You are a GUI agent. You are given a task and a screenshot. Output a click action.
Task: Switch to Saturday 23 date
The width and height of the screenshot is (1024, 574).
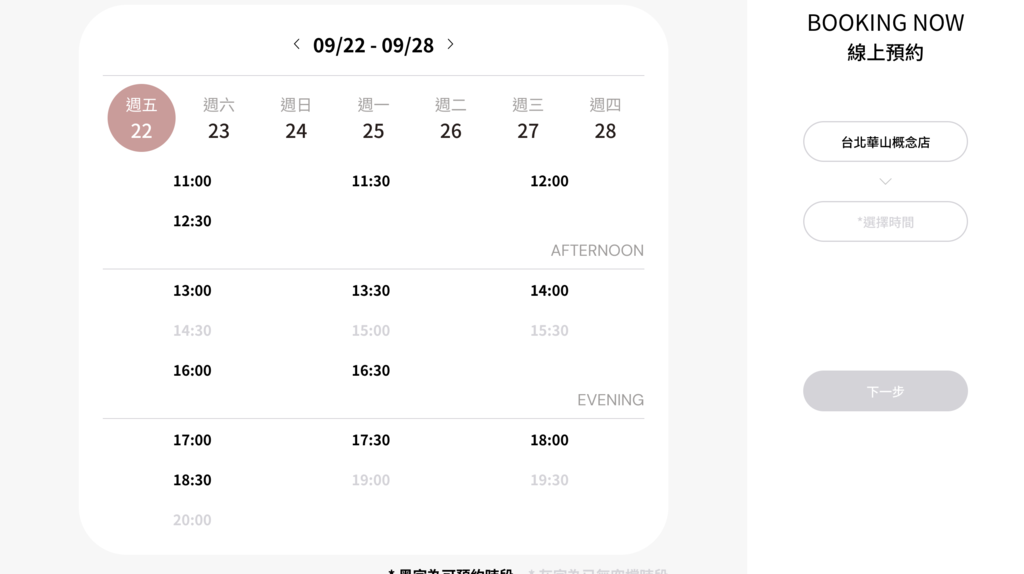point(219,118)
